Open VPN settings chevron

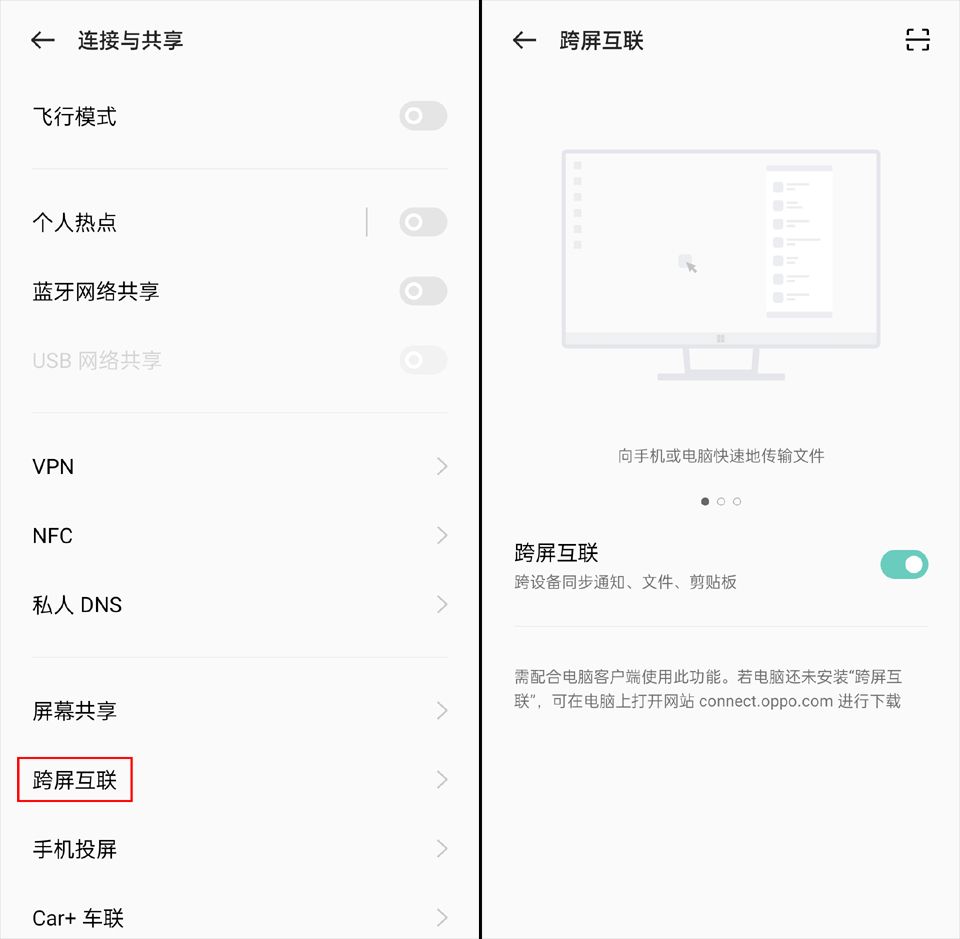pyautogui.click(x=442, y=466)
